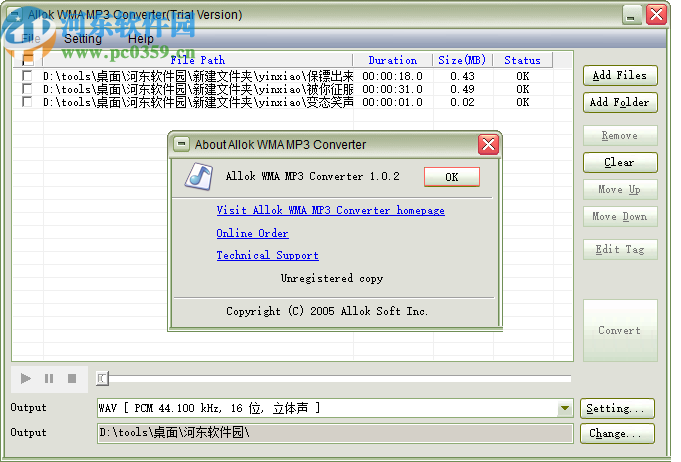
Task: Toggle the select-all checkbox in list header
Action: [27, 59]
